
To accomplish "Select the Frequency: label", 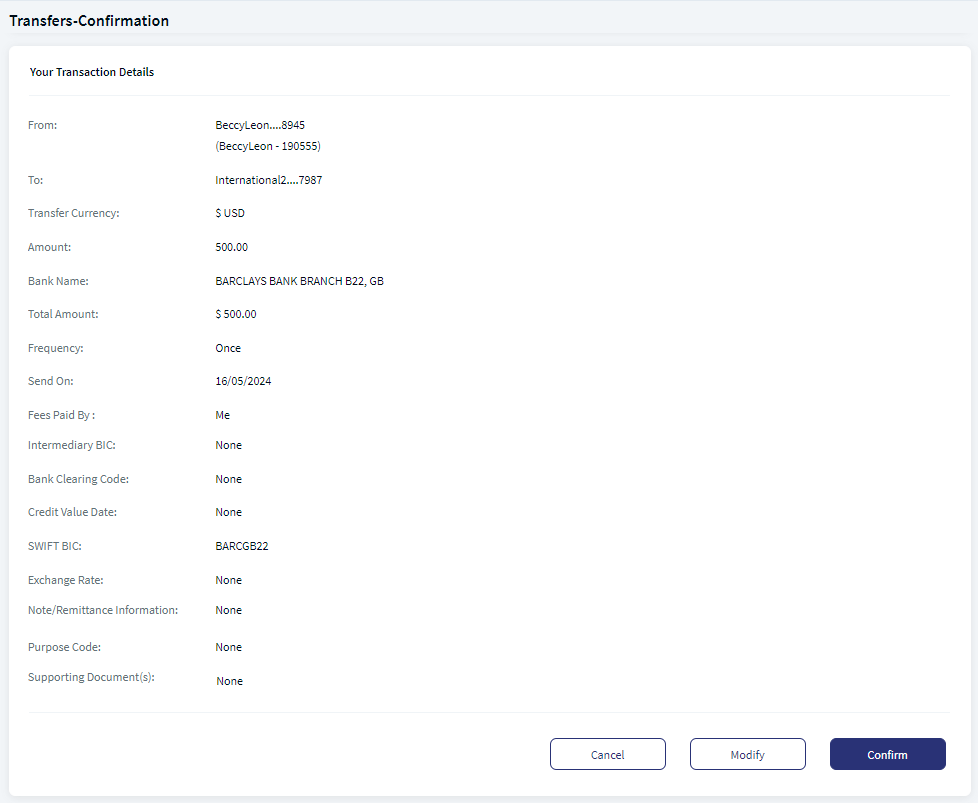I will click(56, 348).
